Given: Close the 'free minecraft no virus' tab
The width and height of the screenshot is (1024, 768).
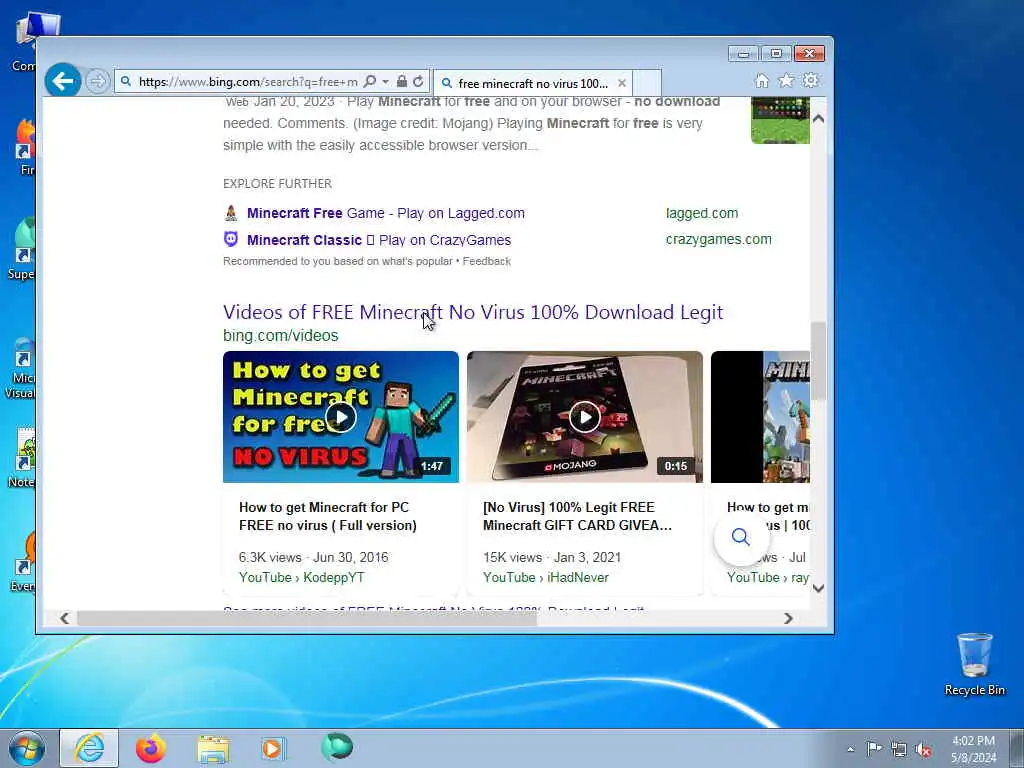Looking at the screenshot, I should tap(622, 84).
